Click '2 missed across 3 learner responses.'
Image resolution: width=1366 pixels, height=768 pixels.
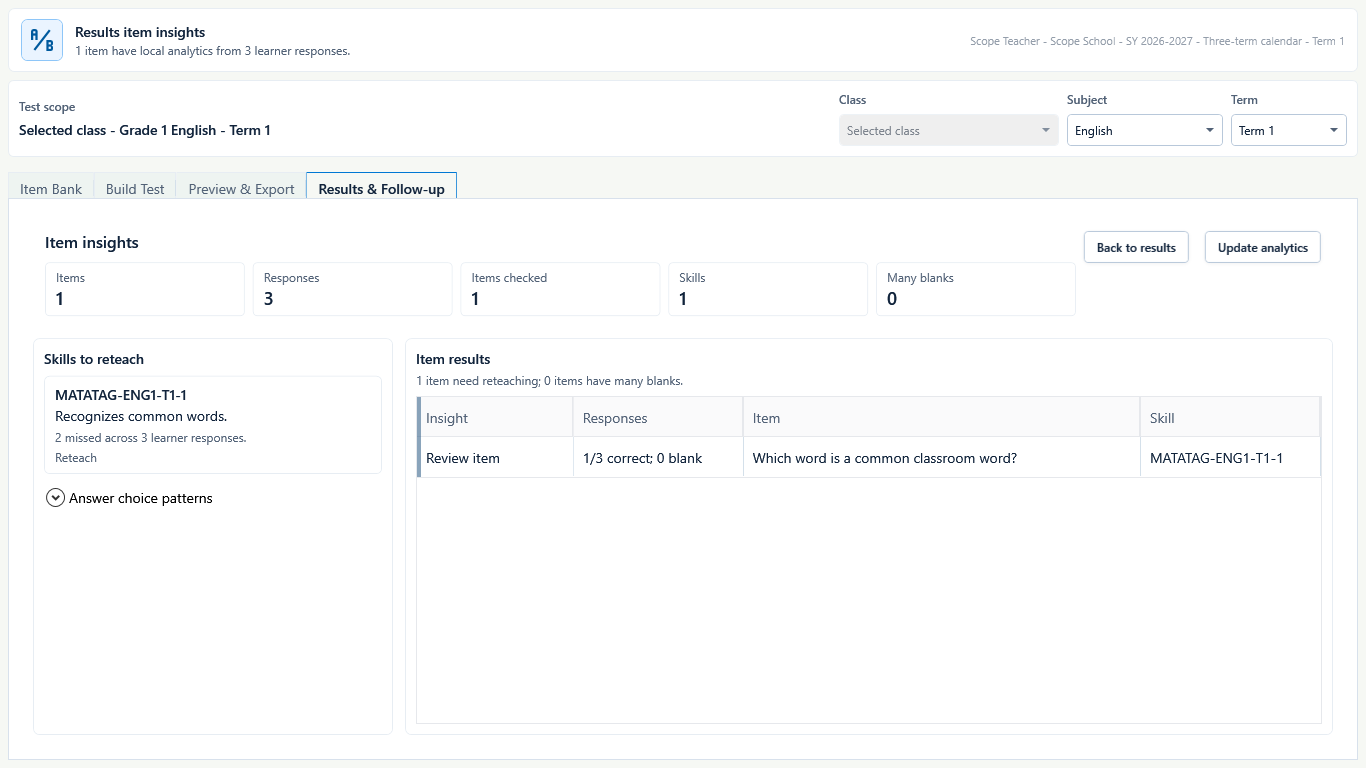pos(151,438)
